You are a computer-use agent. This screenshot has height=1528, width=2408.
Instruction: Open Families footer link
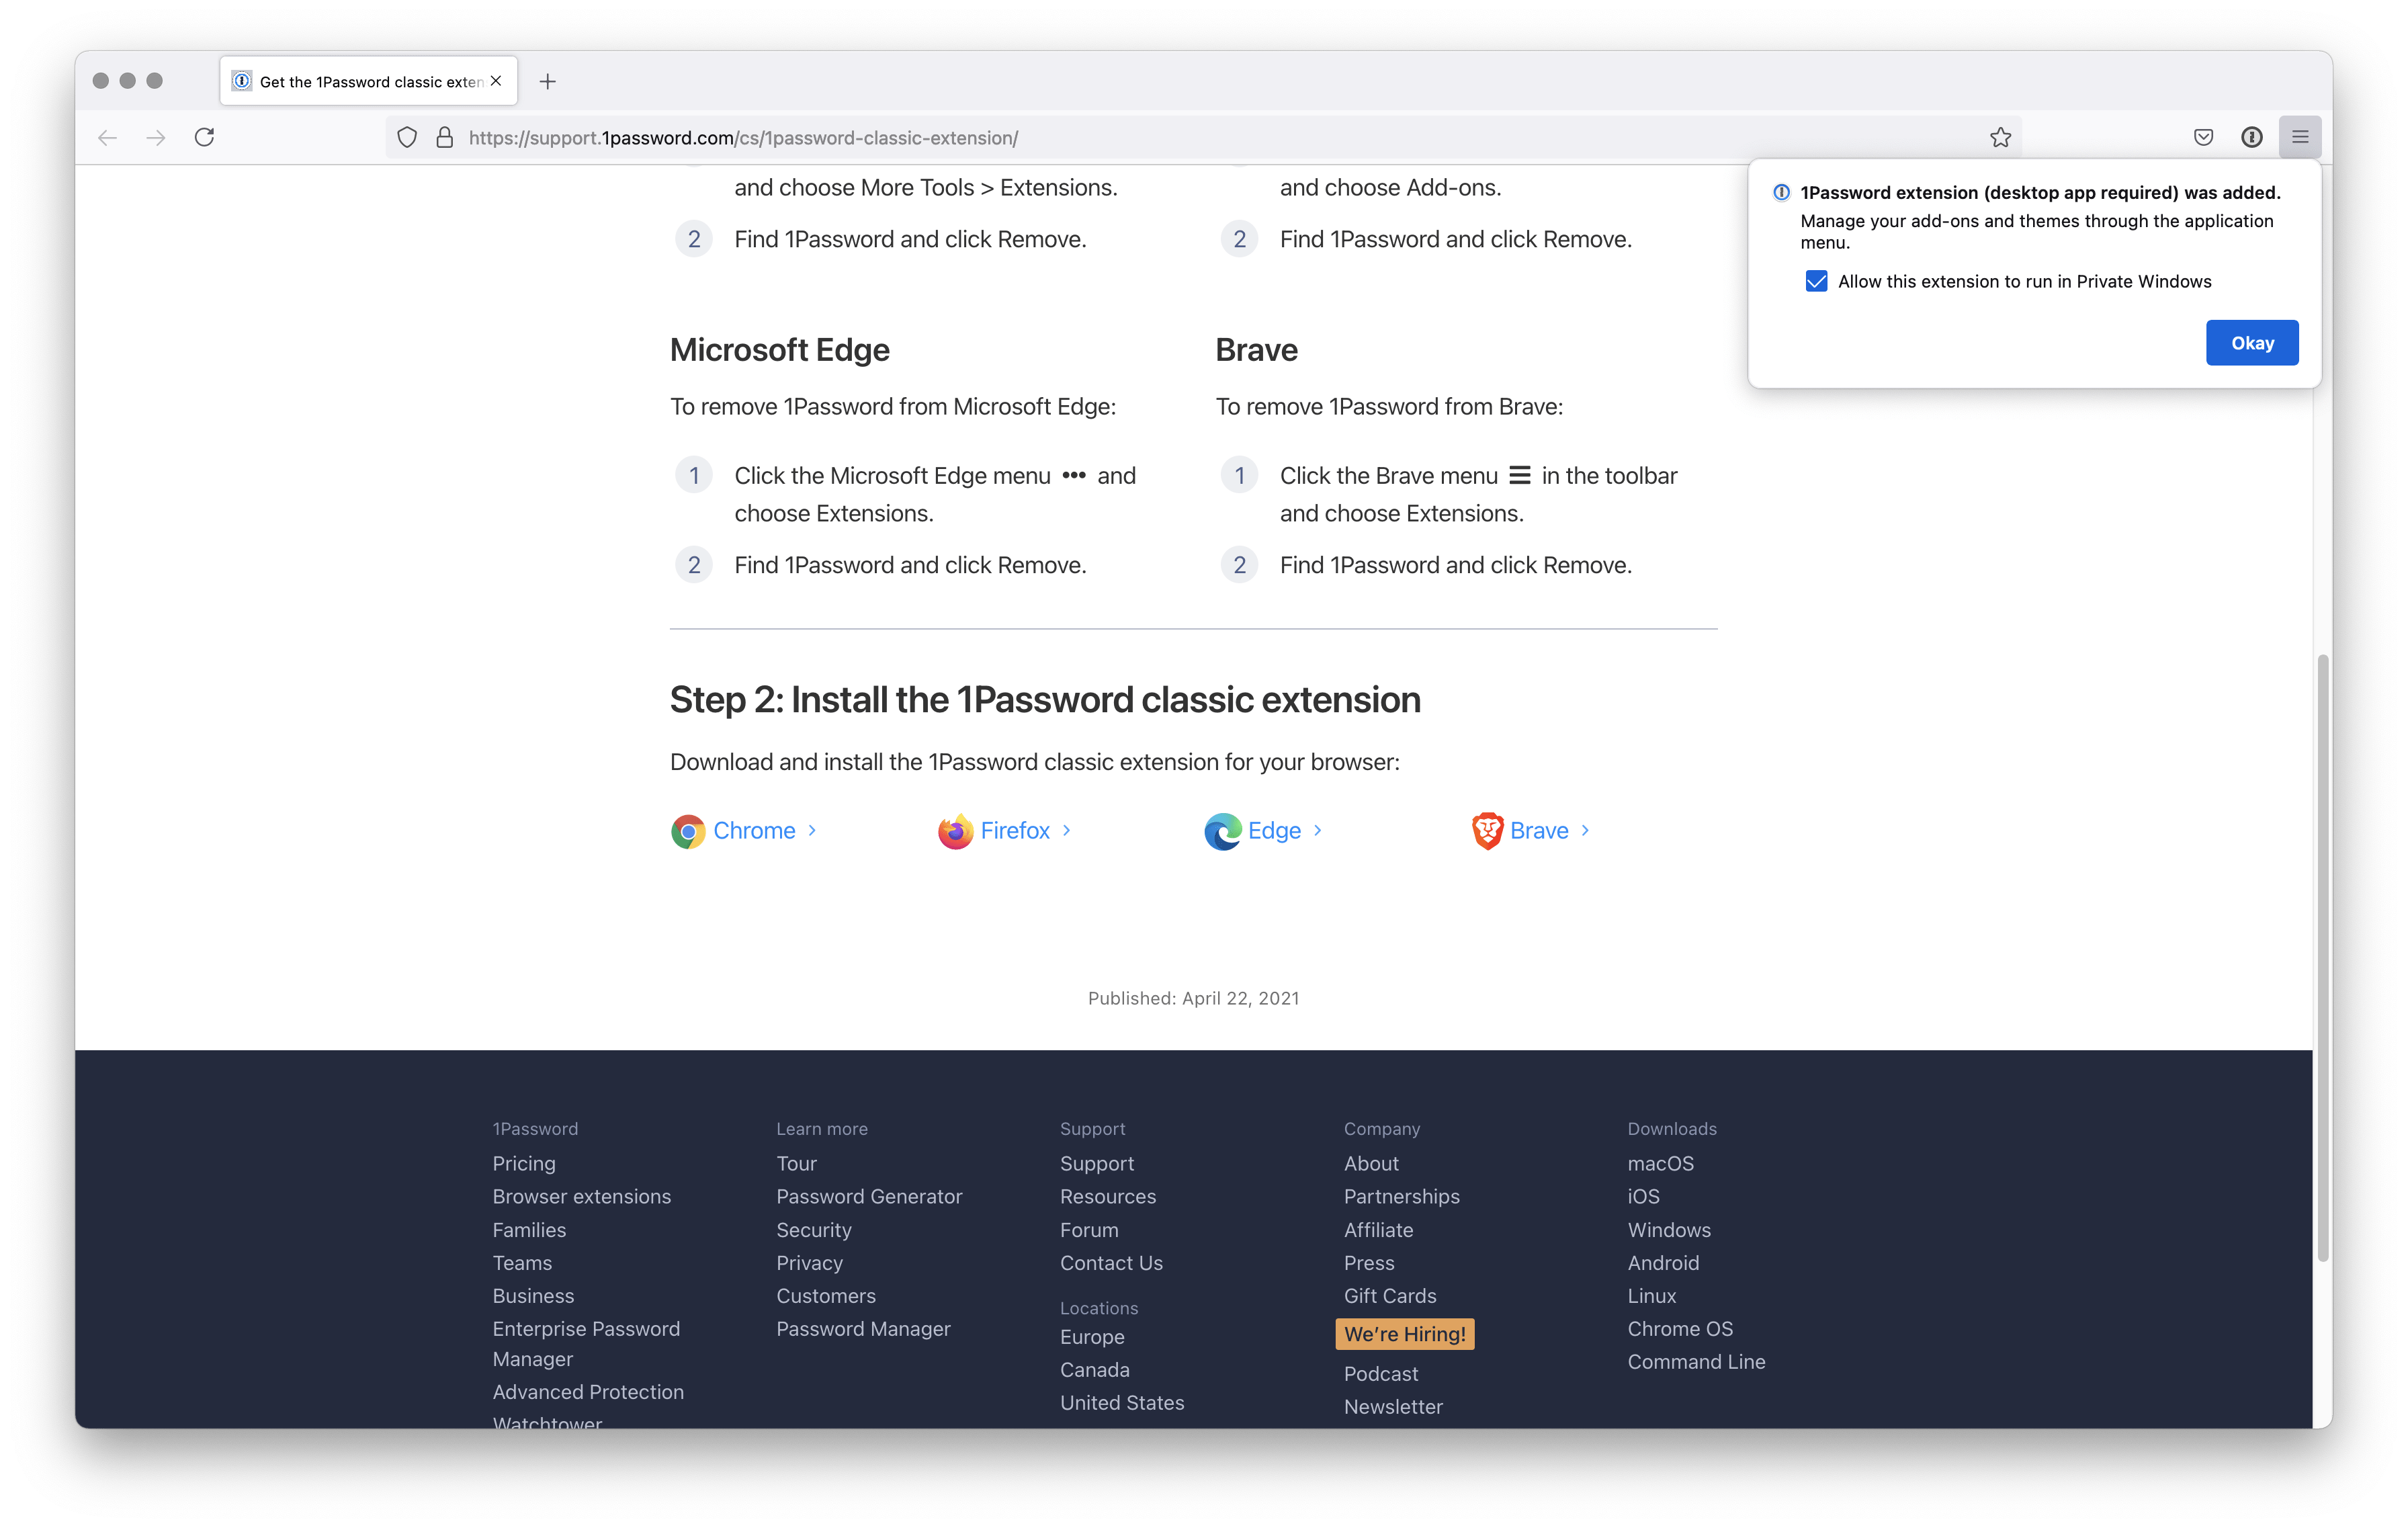[529, 1230]
